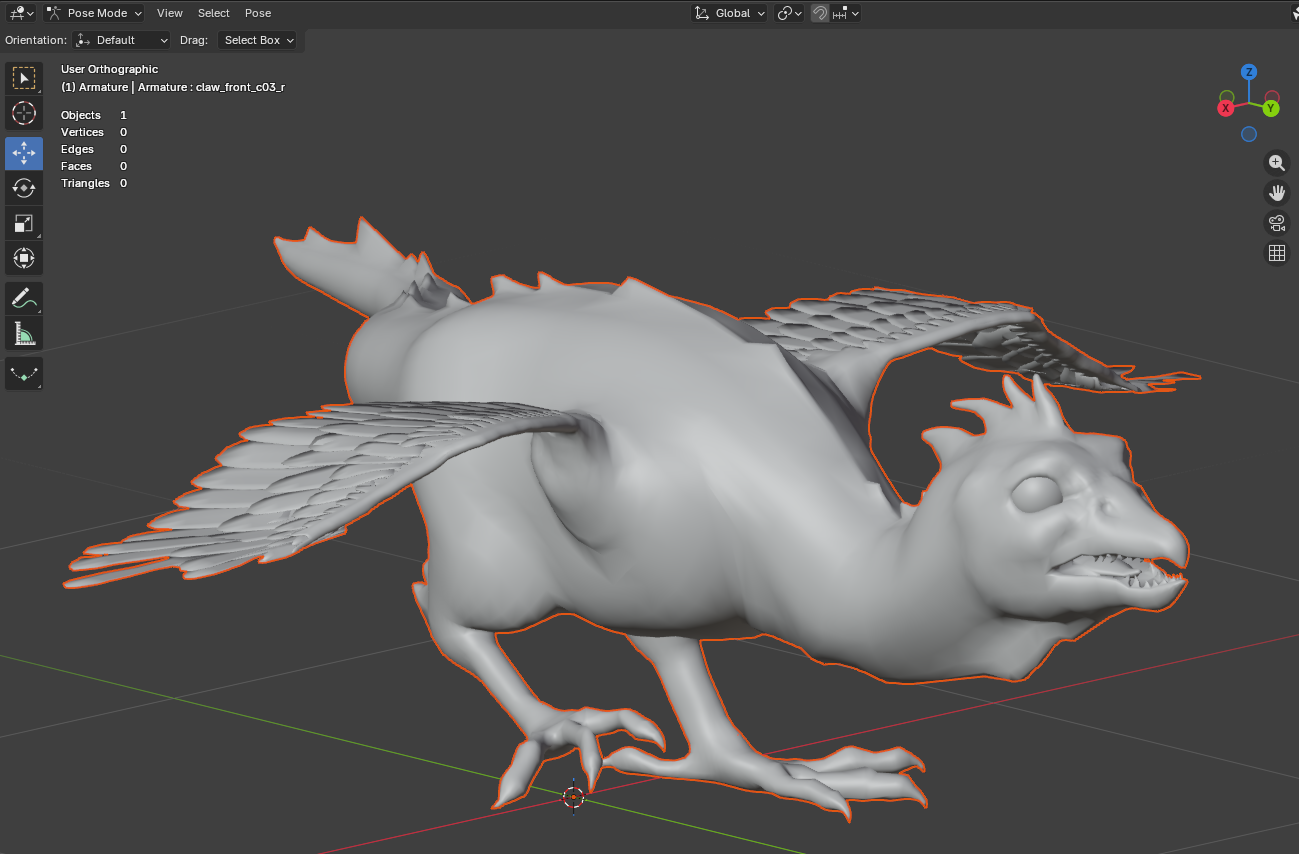
Task: Expand the Global transform orientation dropdown
Action: pyautogui.click(x=730, y=13)
